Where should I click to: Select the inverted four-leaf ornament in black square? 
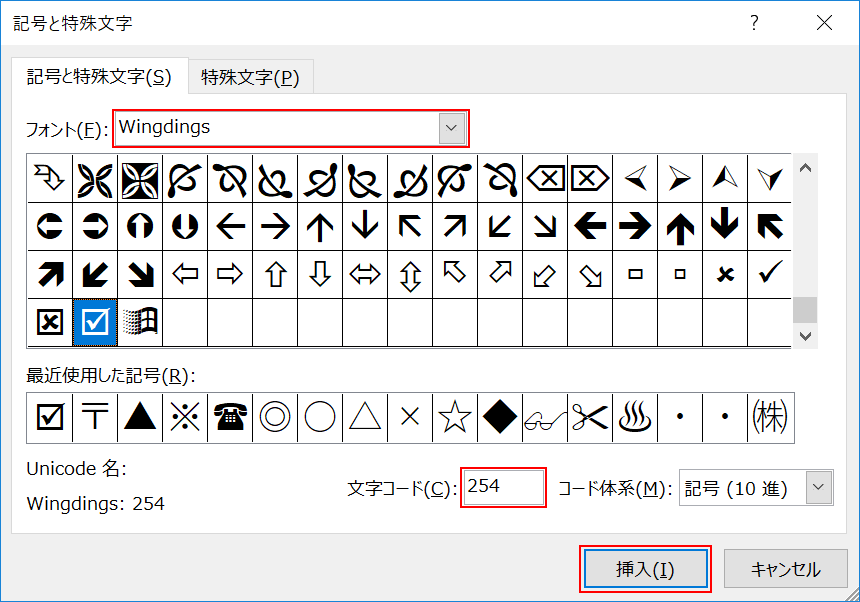coord(140,178)
